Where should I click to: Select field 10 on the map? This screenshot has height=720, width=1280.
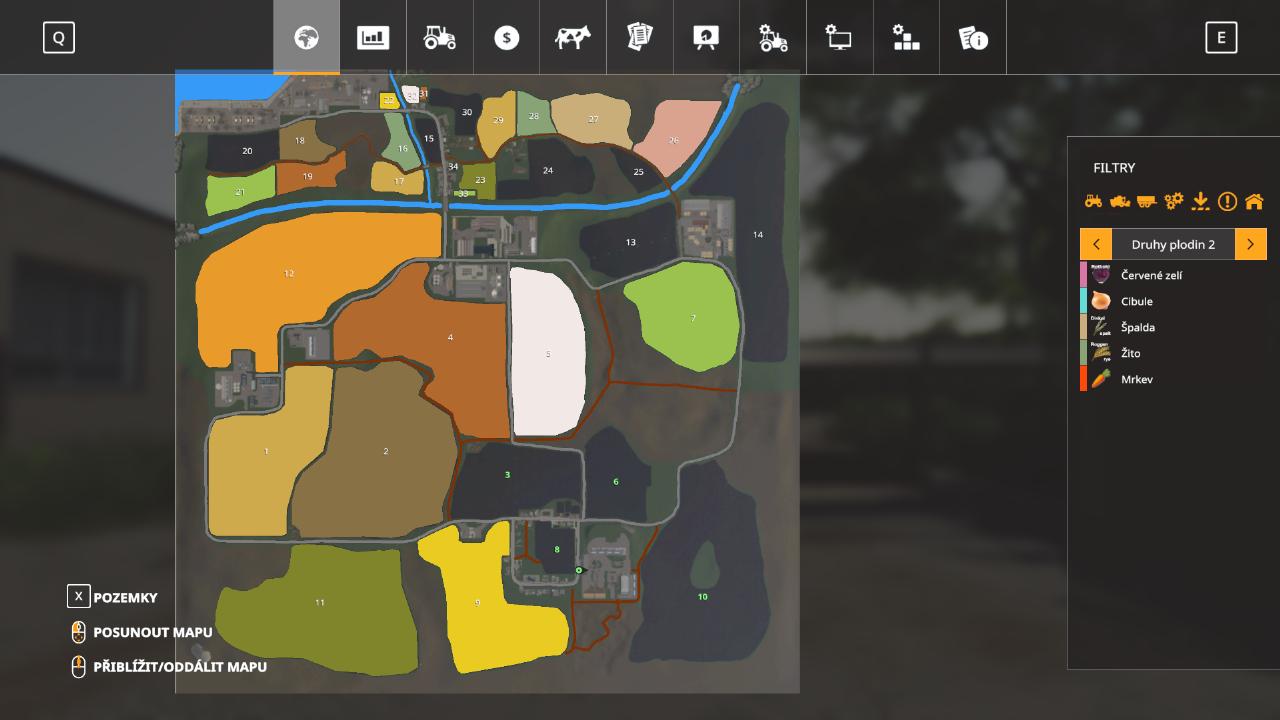pyautogui.click(x=702, y=596)
